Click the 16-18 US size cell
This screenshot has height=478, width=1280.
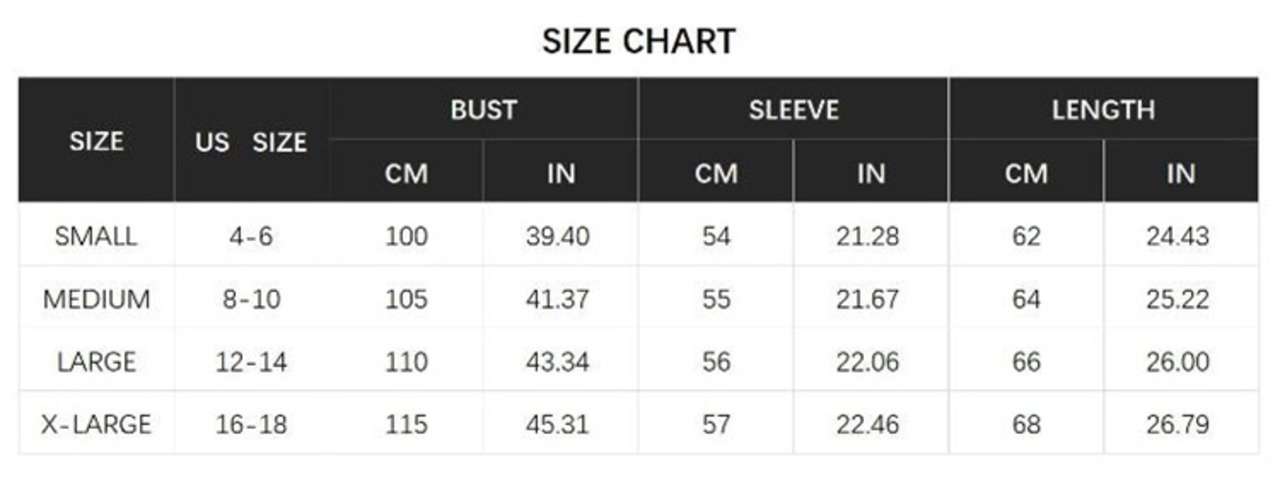point(251,424)
